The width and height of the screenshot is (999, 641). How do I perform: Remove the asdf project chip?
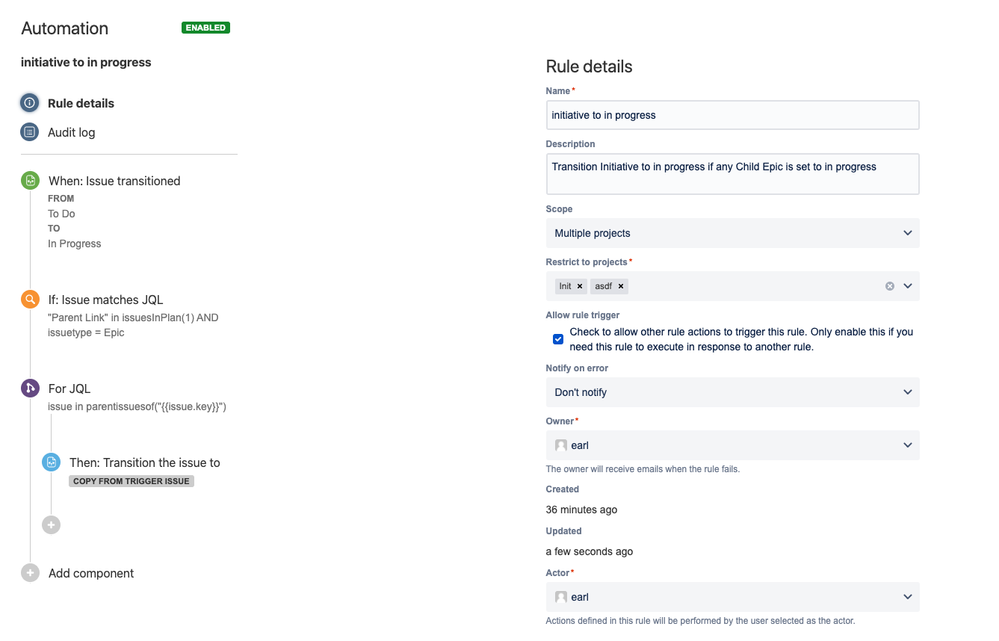(621, 286)
